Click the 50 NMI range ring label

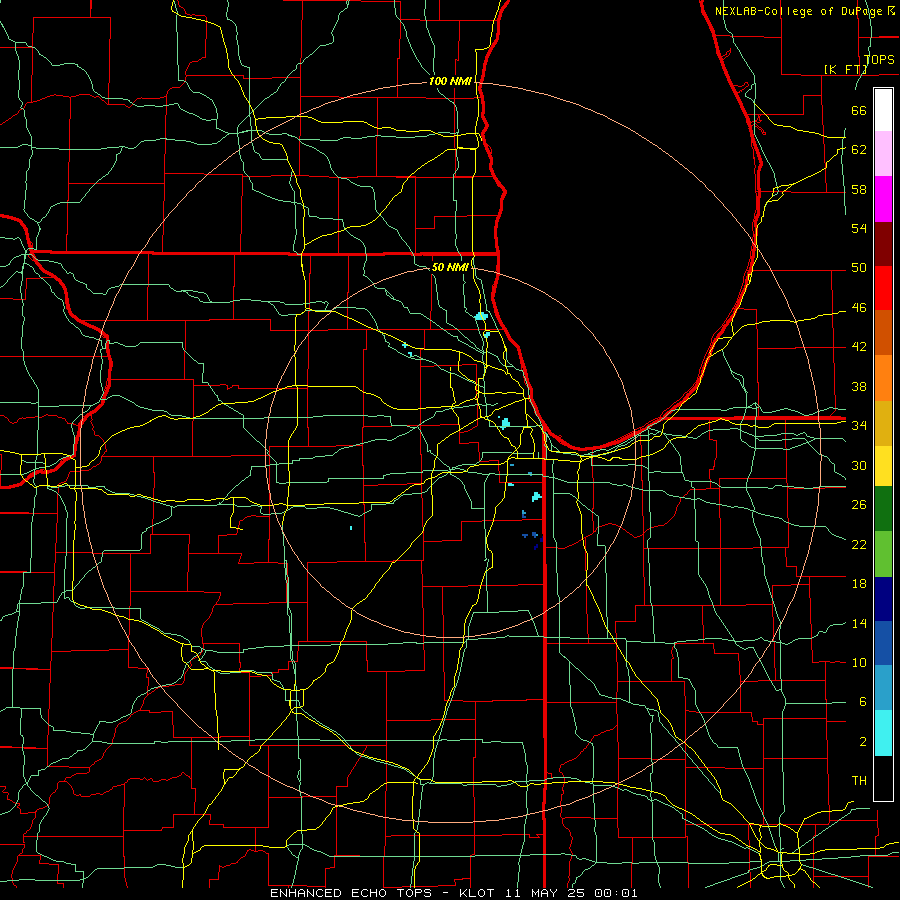click(450, 267)
